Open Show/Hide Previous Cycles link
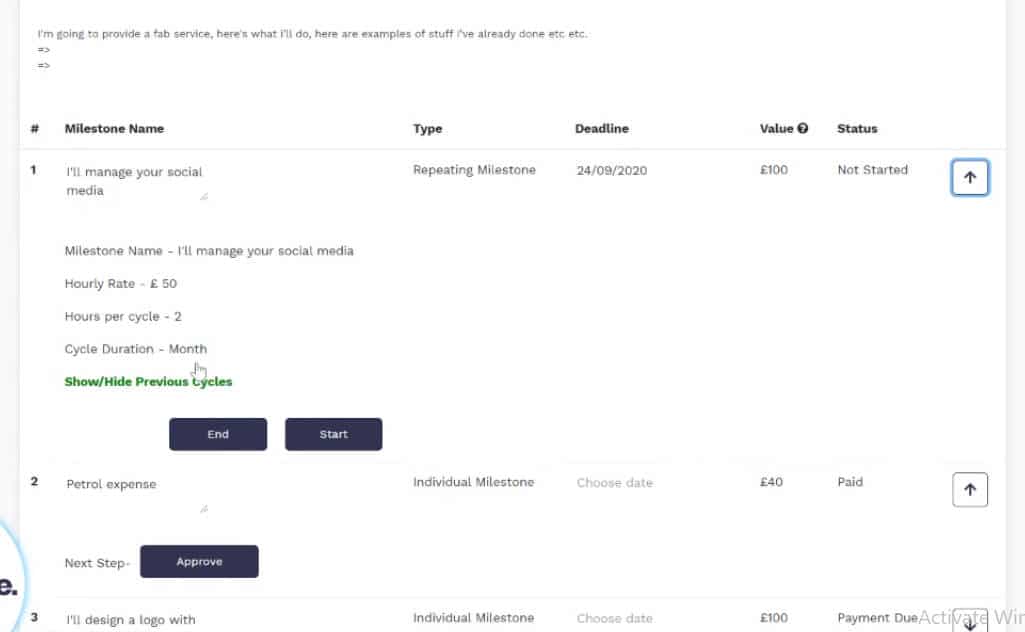The image size is (1025, 632). coord(148,382)
